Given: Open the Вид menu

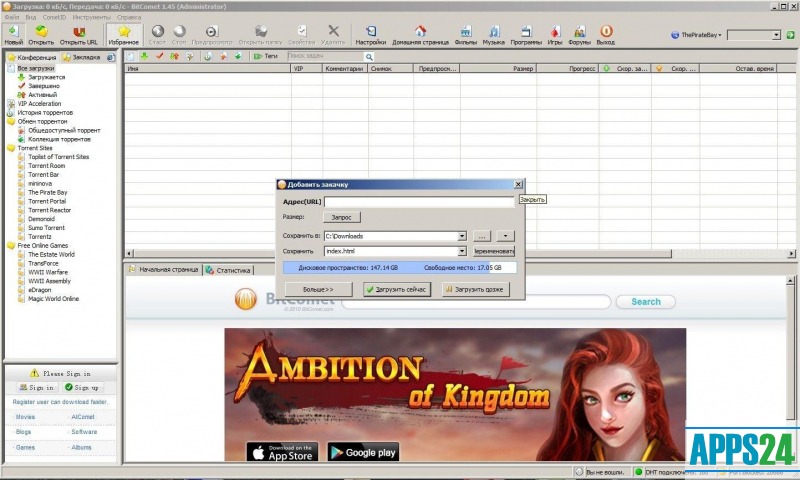Looking at the screenshot, I should [x=31, y=17].
